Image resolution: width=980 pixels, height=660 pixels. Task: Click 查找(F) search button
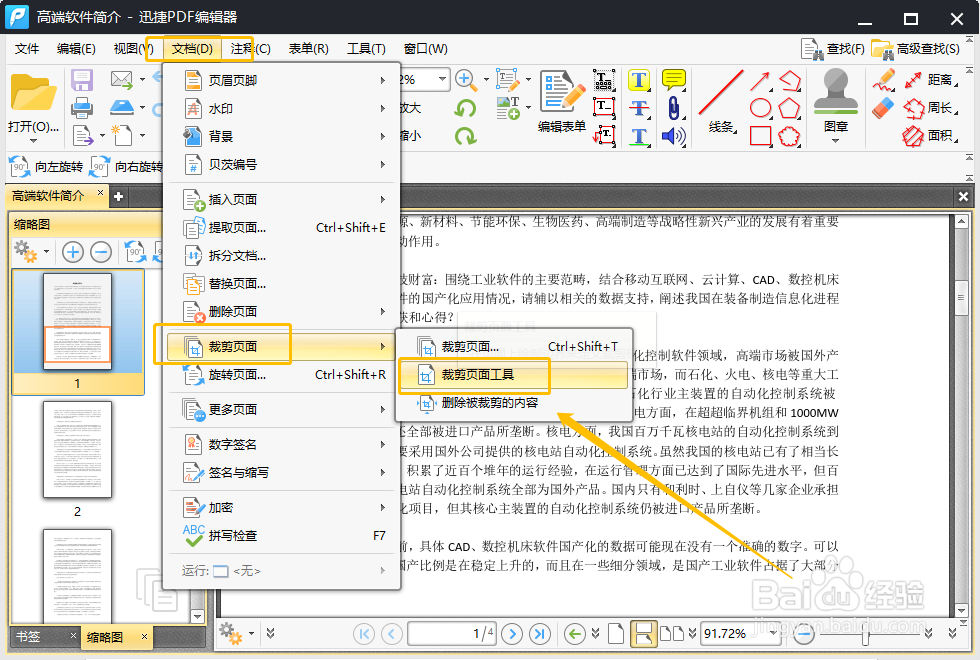833,49
